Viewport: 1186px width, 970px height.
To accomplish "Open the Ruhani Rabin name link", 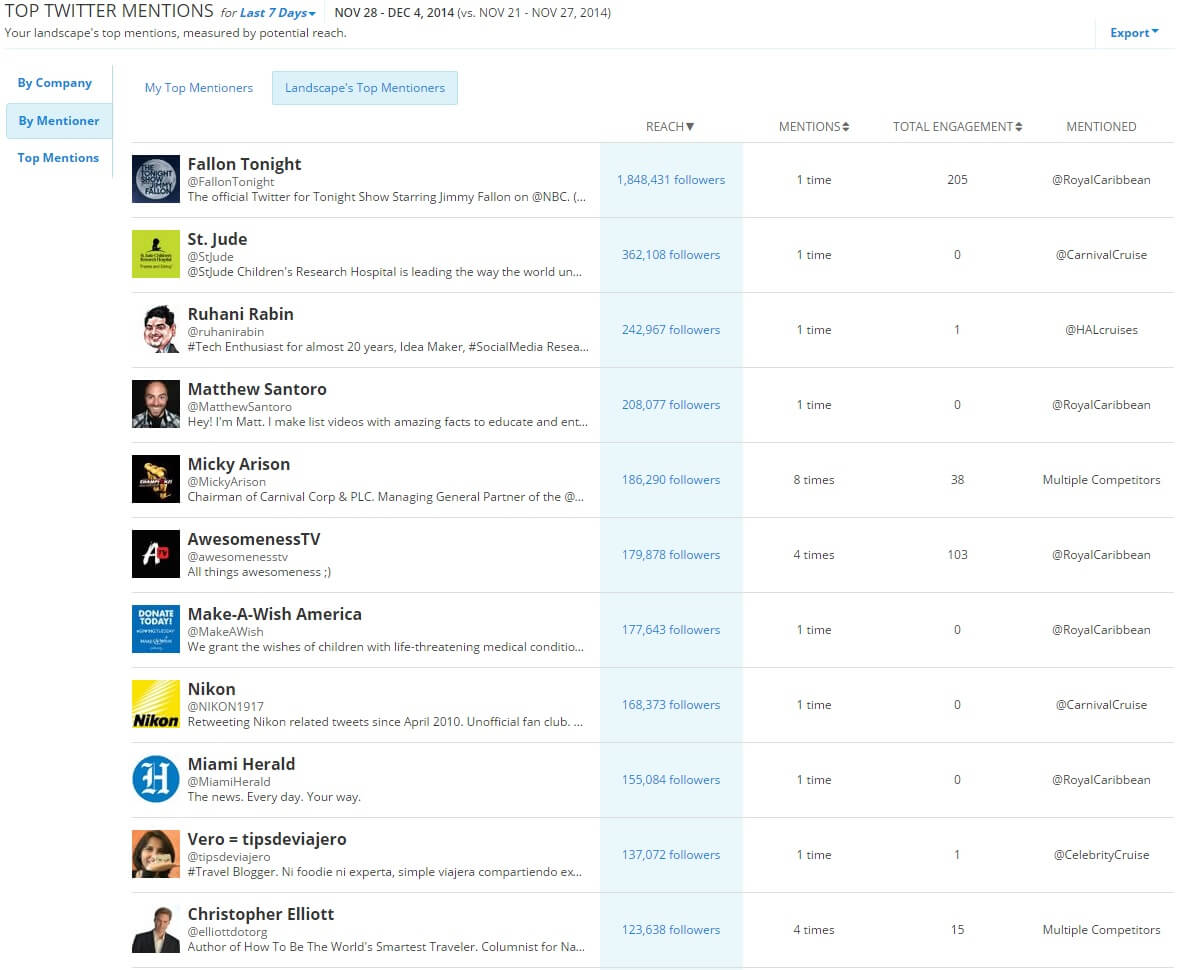I will [x=241, y=314].
